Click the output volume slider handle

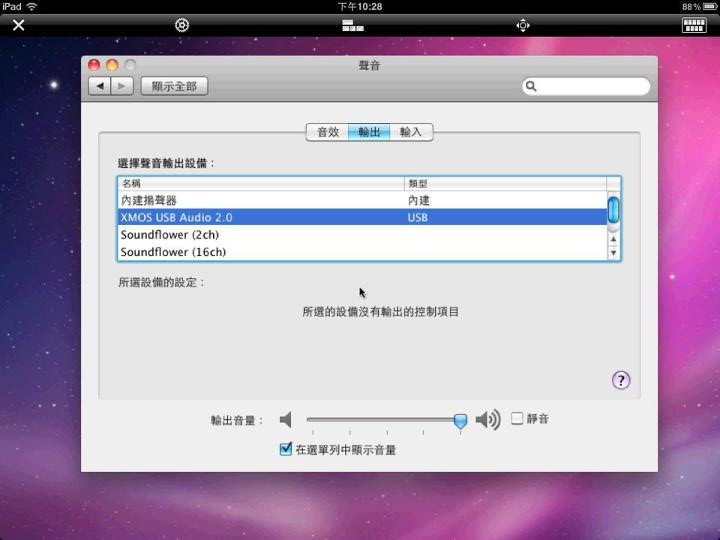click(x=460, y=421)
